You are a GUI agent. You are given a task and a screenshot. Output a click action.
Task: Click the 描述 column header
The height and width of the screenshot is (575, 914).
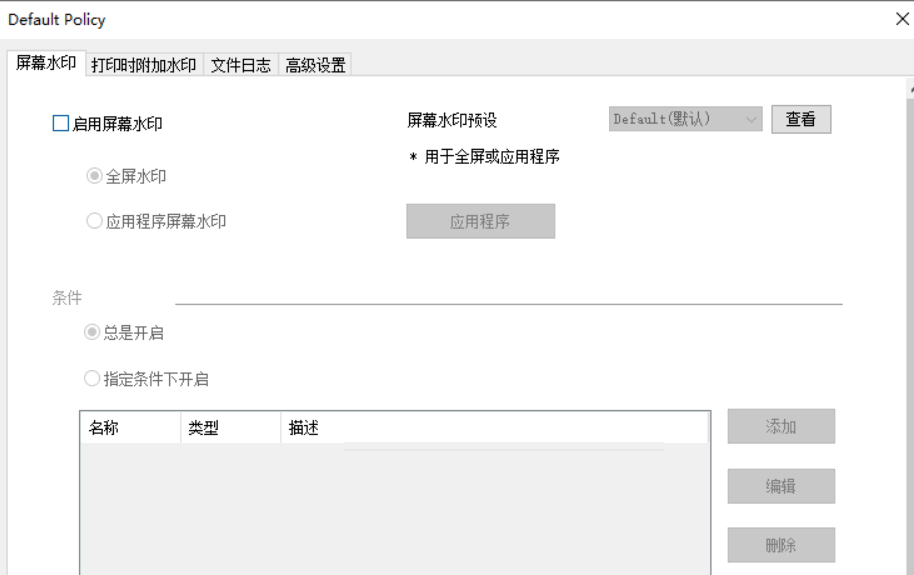(x=494, y=428)
